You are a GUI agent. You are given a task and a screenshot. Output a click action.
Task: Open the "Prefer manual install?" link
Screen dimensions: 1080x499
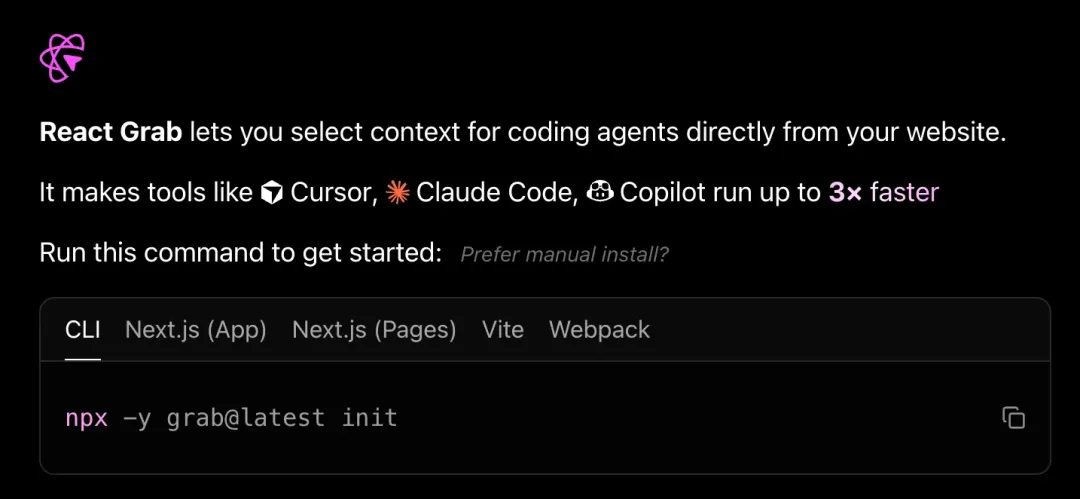tap(564, 255)
